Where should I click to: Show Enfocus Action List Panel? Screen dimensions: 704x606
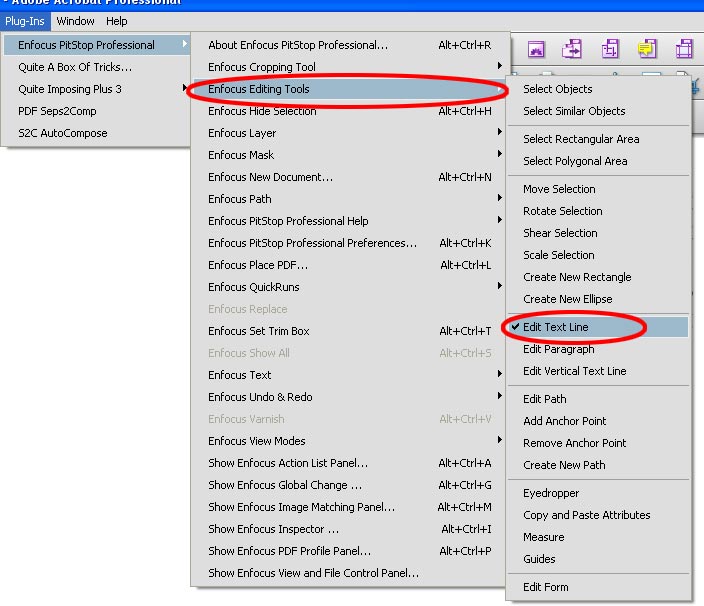pyautogui.click(x=350, y=463)
